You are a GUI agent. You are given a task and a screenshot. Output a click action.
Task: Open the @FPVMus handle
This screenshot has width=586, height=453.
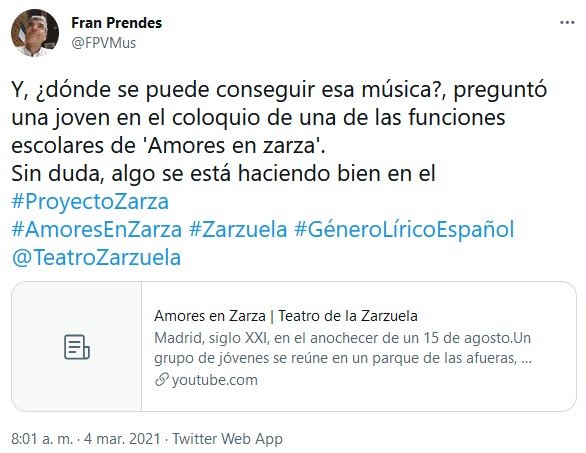pos(104,43)
